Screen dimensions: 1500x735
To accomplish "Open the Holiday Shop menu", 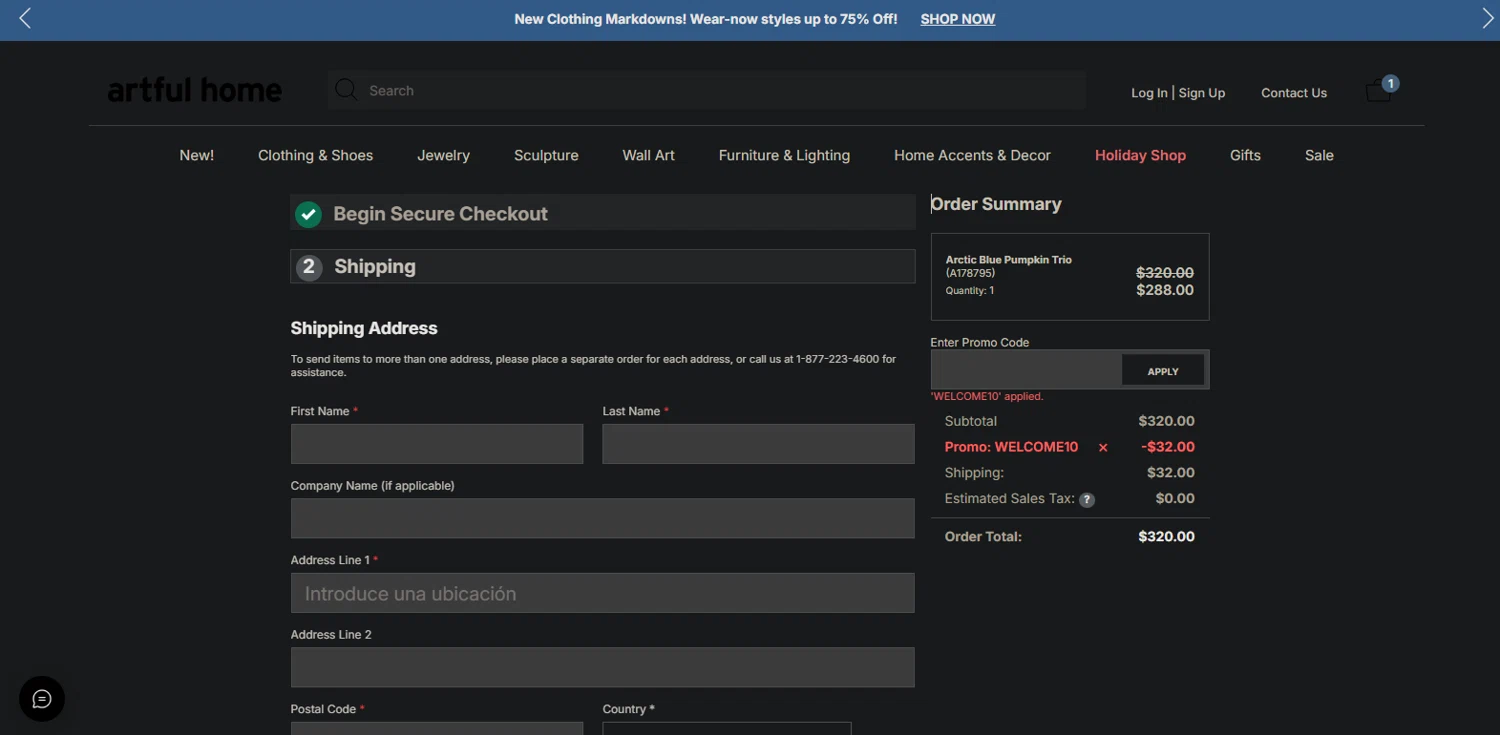I will (x=1140, y=155).
